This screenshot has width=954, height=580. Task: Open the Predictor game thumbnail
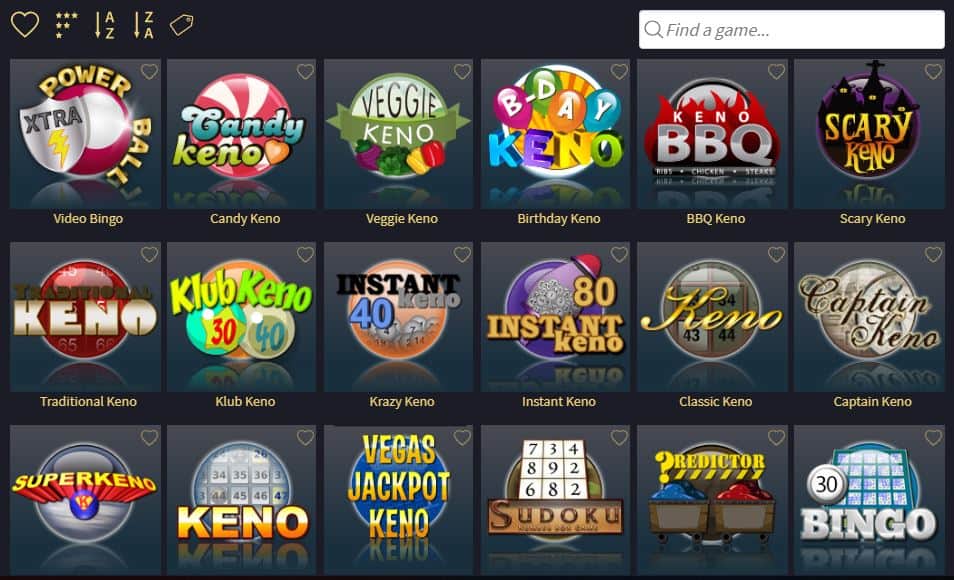coord(712,500)
